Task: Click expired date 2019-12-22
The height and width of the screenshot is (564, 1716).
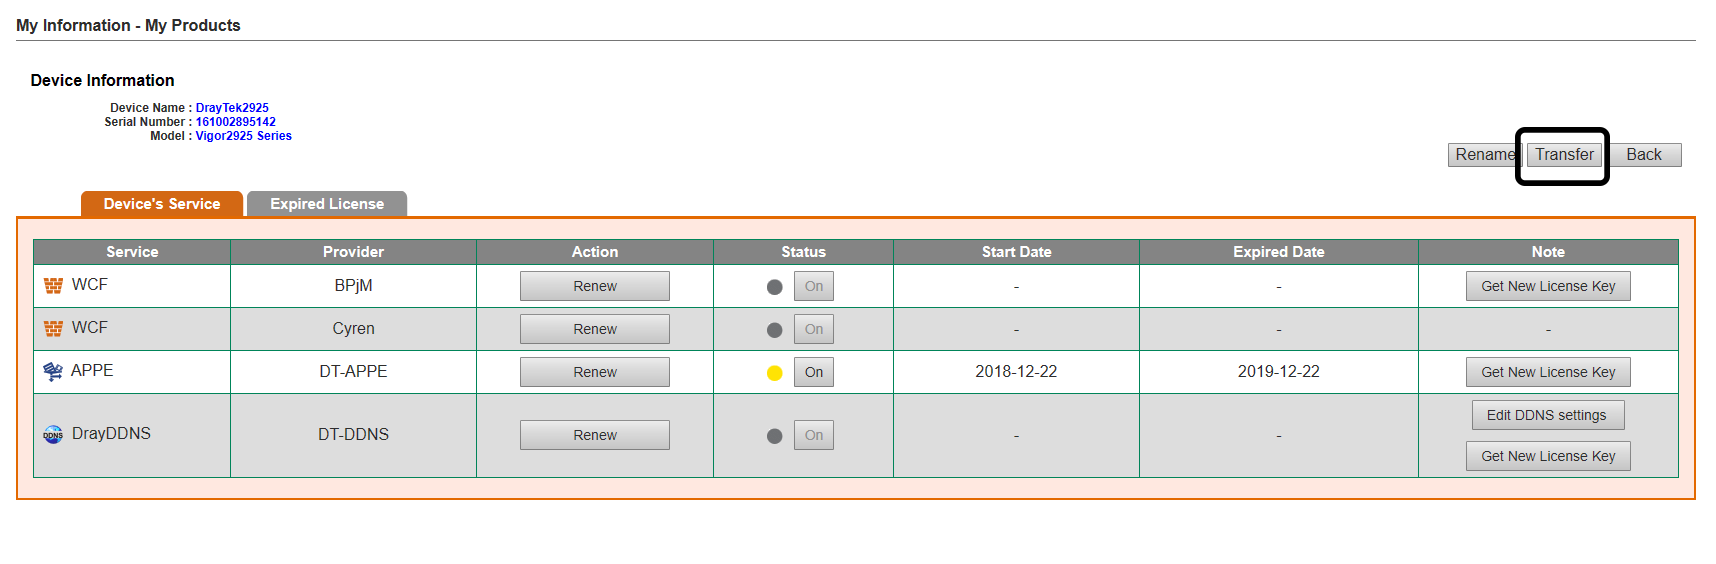Action: (1279, 372)
